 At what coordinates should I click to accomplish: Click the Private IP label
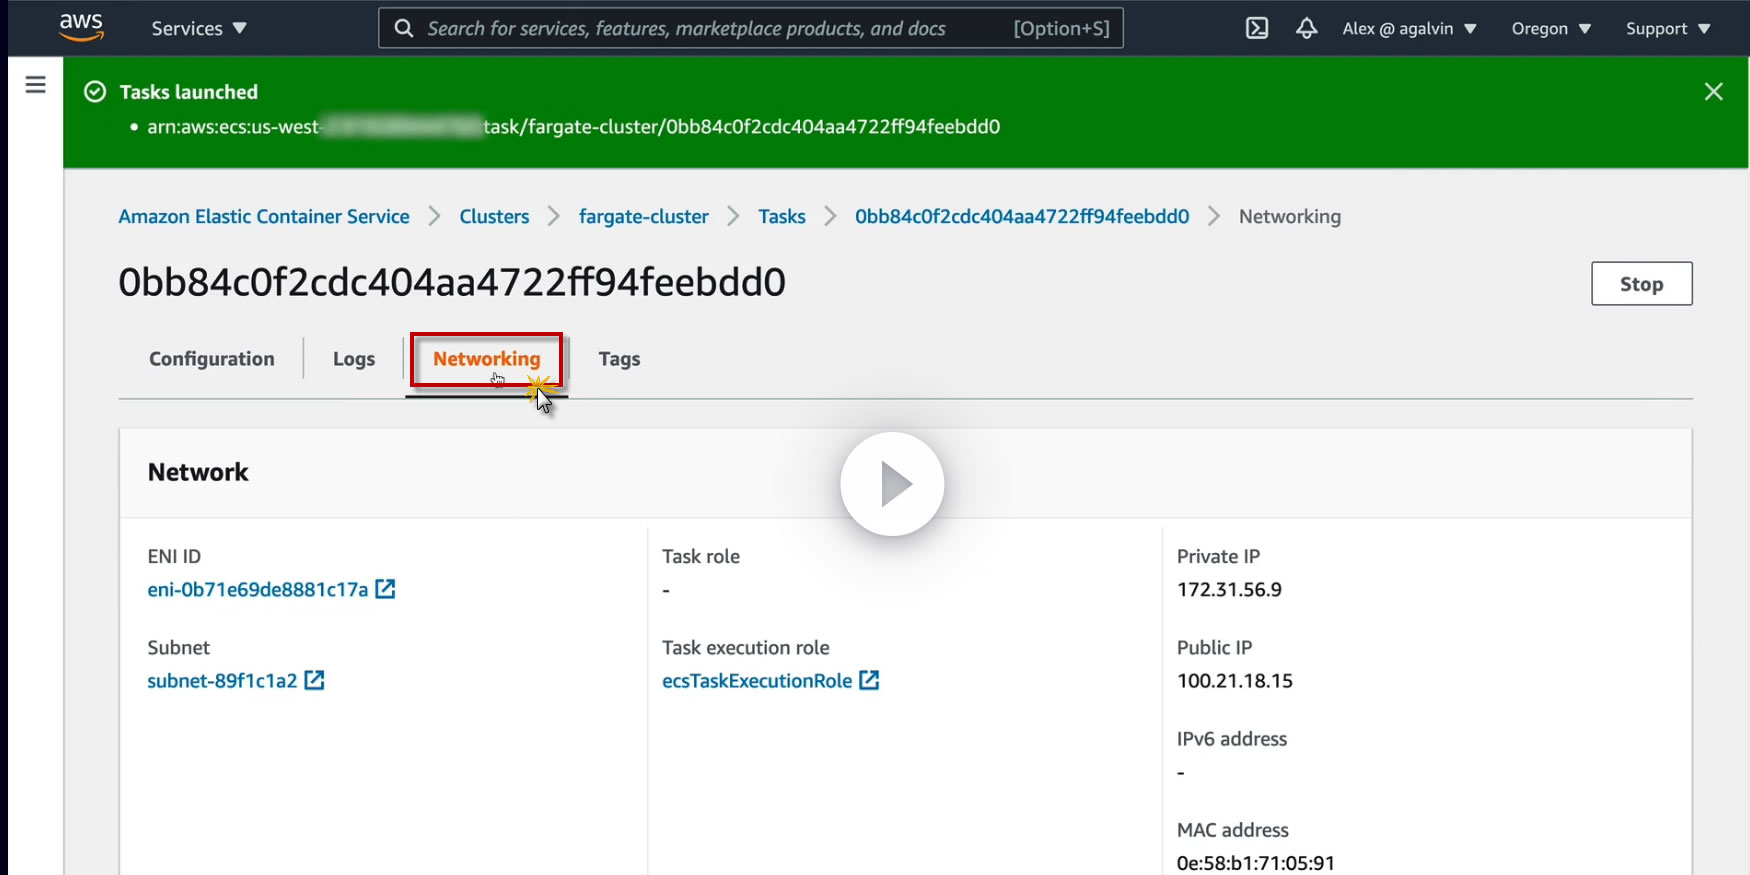click(1218, 556)
